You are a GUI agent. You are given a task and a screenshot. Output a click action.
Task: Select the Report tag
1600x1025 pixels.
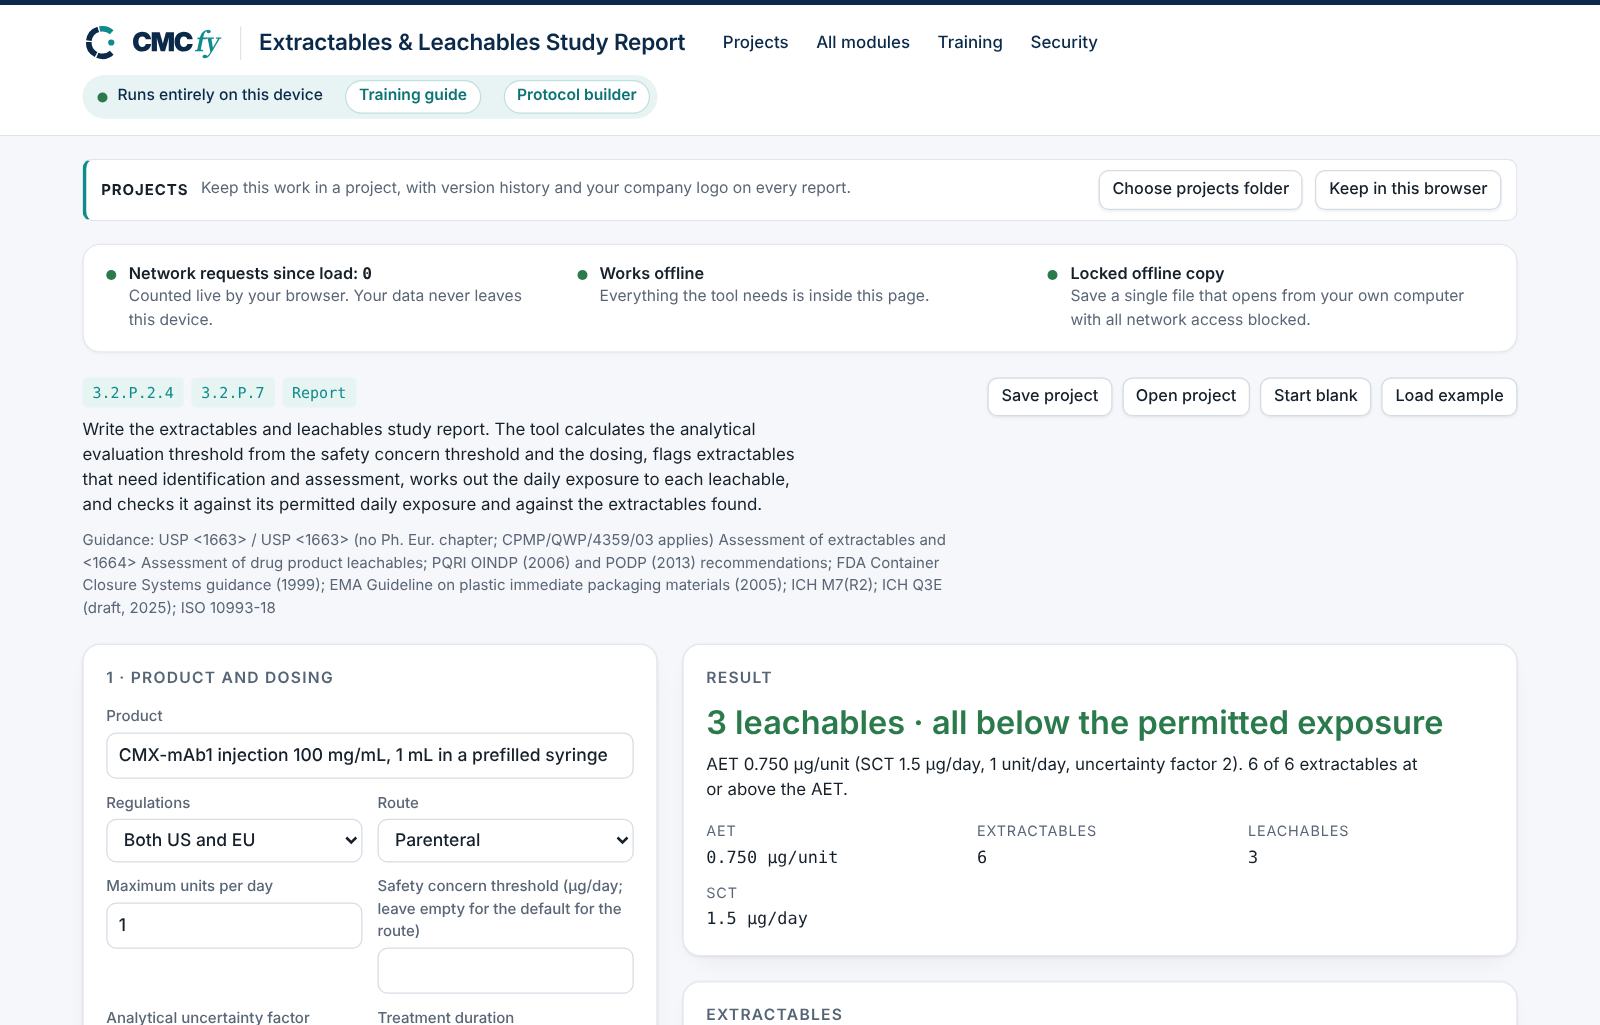(319, 393)
